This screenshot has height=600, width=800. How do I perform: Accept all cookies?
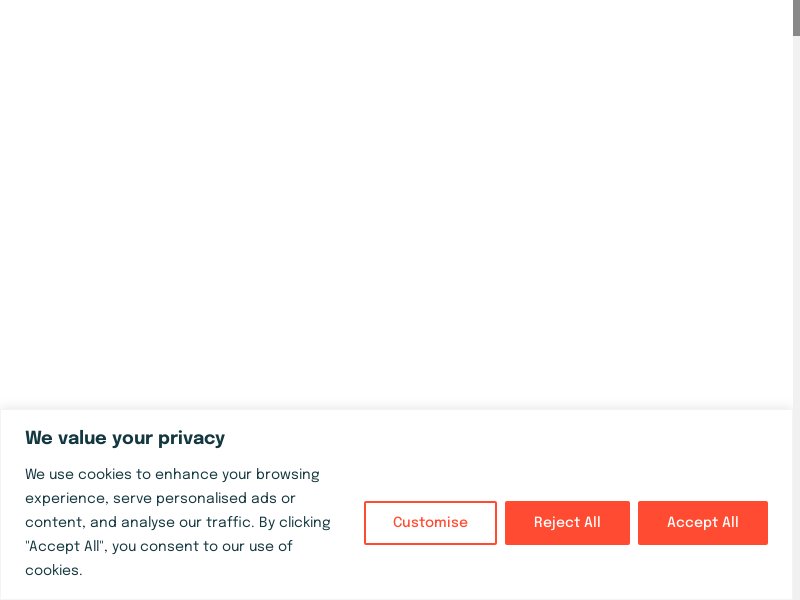point(702,523)
